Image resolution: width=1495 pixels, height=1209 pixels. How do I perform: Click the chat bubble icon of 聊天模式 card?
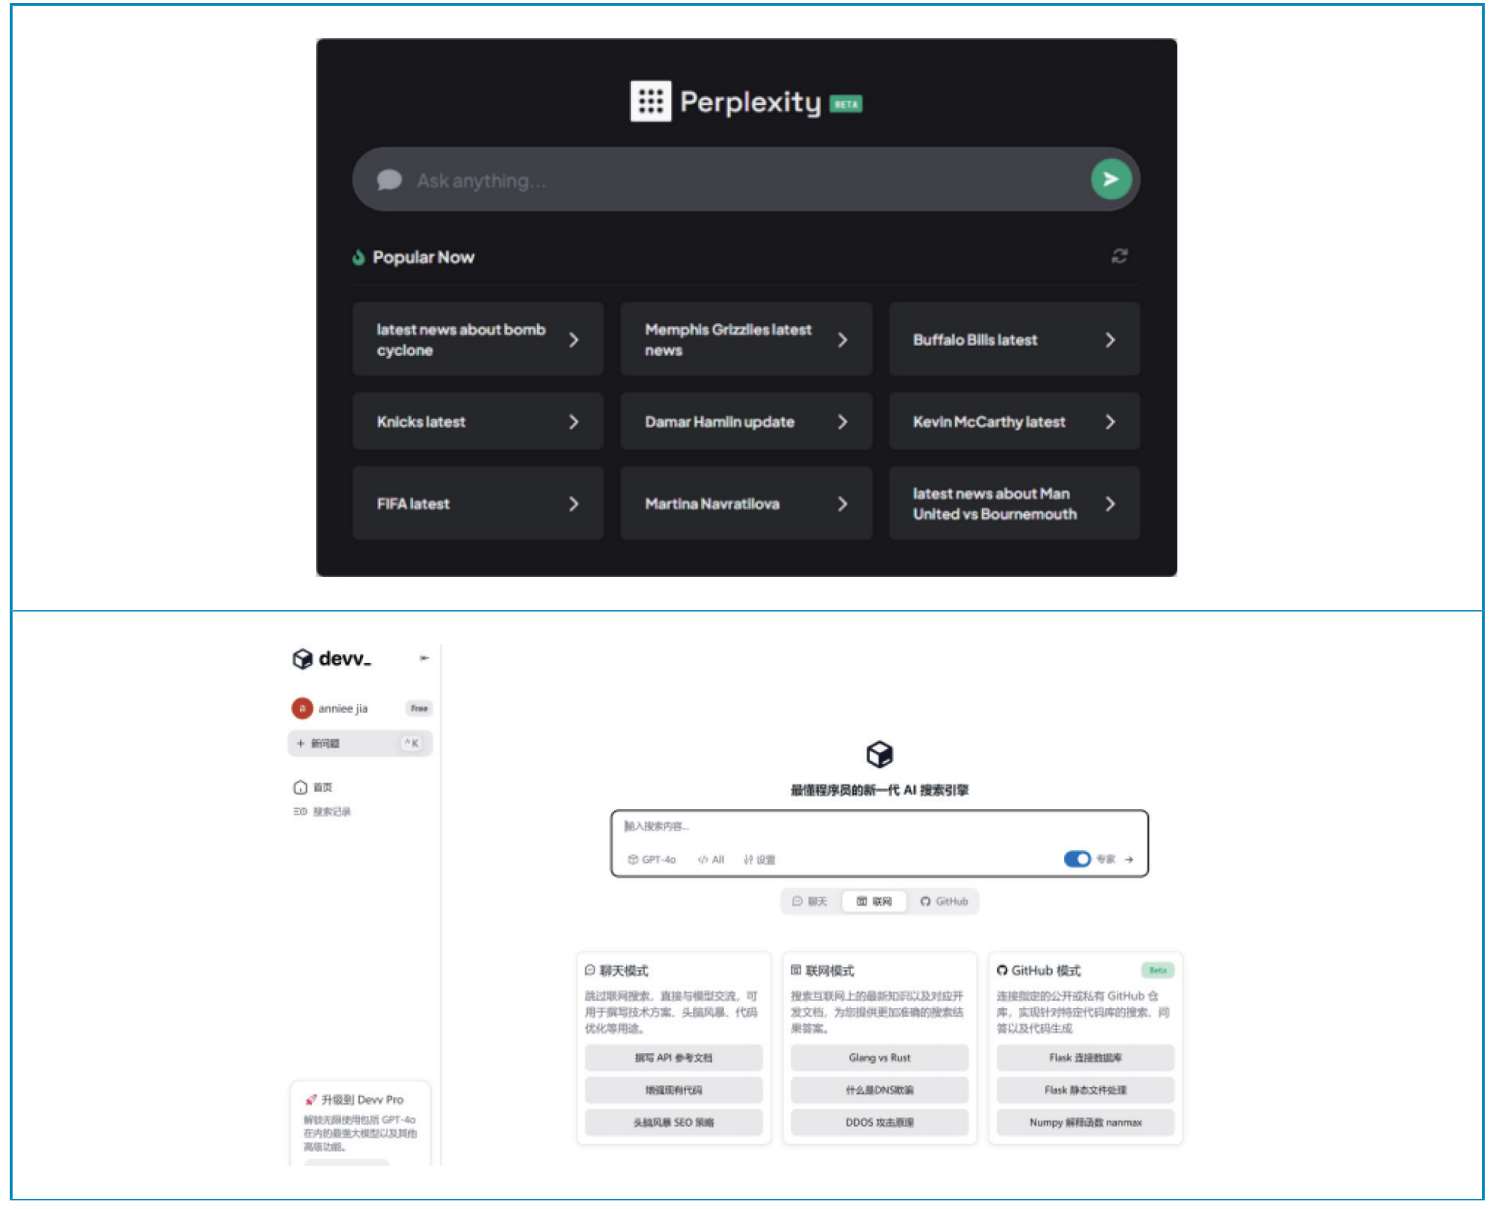pos(590,970)
